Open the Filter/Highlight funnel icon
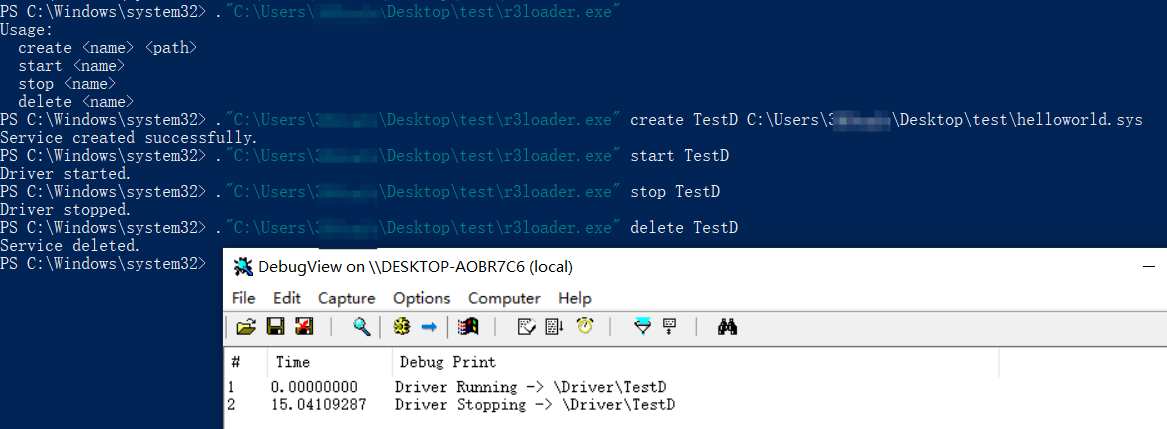This screenshot has height=429, width=1167. click(643, 326)
